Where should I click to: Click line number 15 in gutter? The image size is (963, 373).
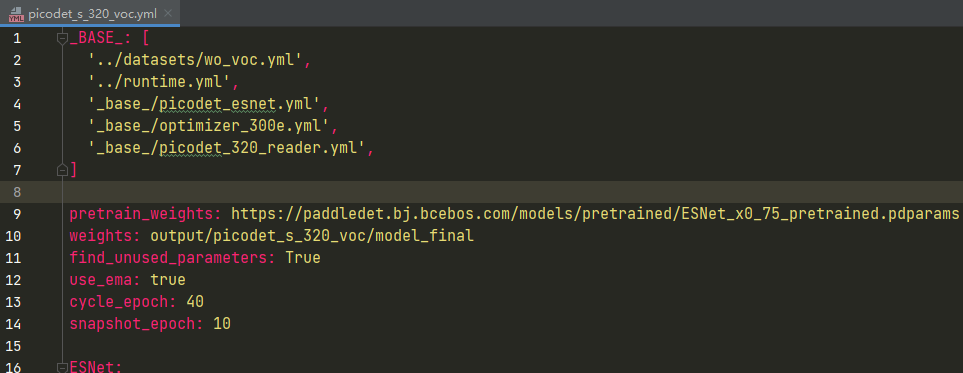14,345
